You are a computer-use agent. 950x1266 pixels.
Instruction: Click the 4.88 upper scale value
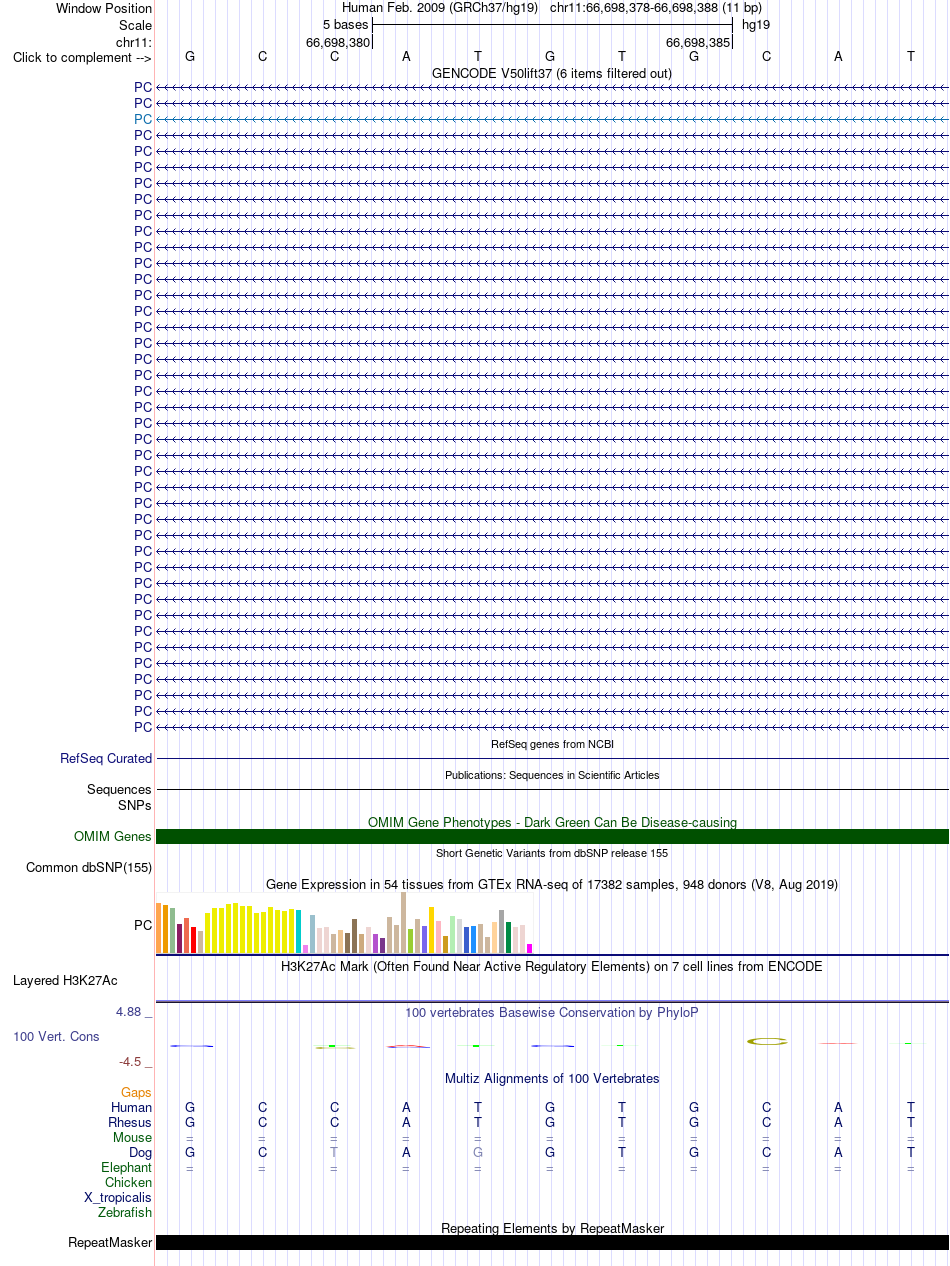(x=130, y=1012)
